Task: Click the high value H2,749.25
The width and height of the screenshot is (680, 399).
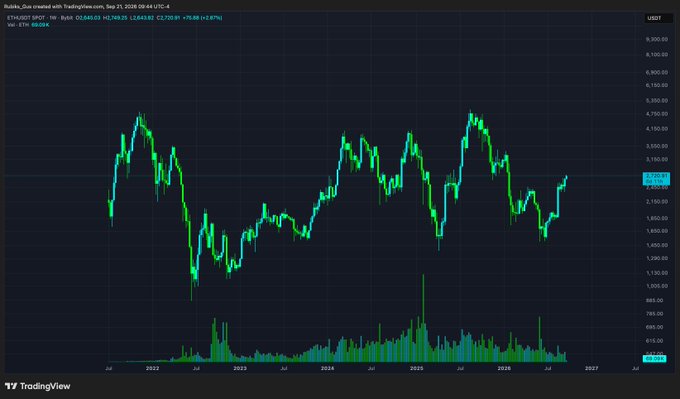Action: pyautogui.click(x=115, y=18)
